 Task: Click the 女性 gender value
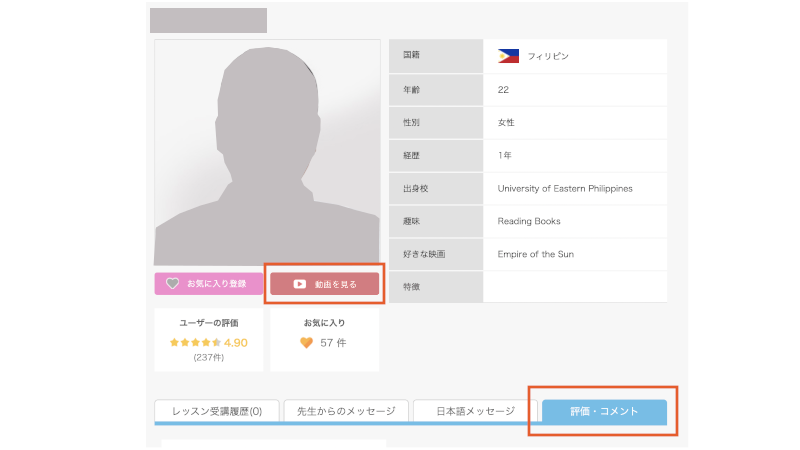tap(506, 122)
